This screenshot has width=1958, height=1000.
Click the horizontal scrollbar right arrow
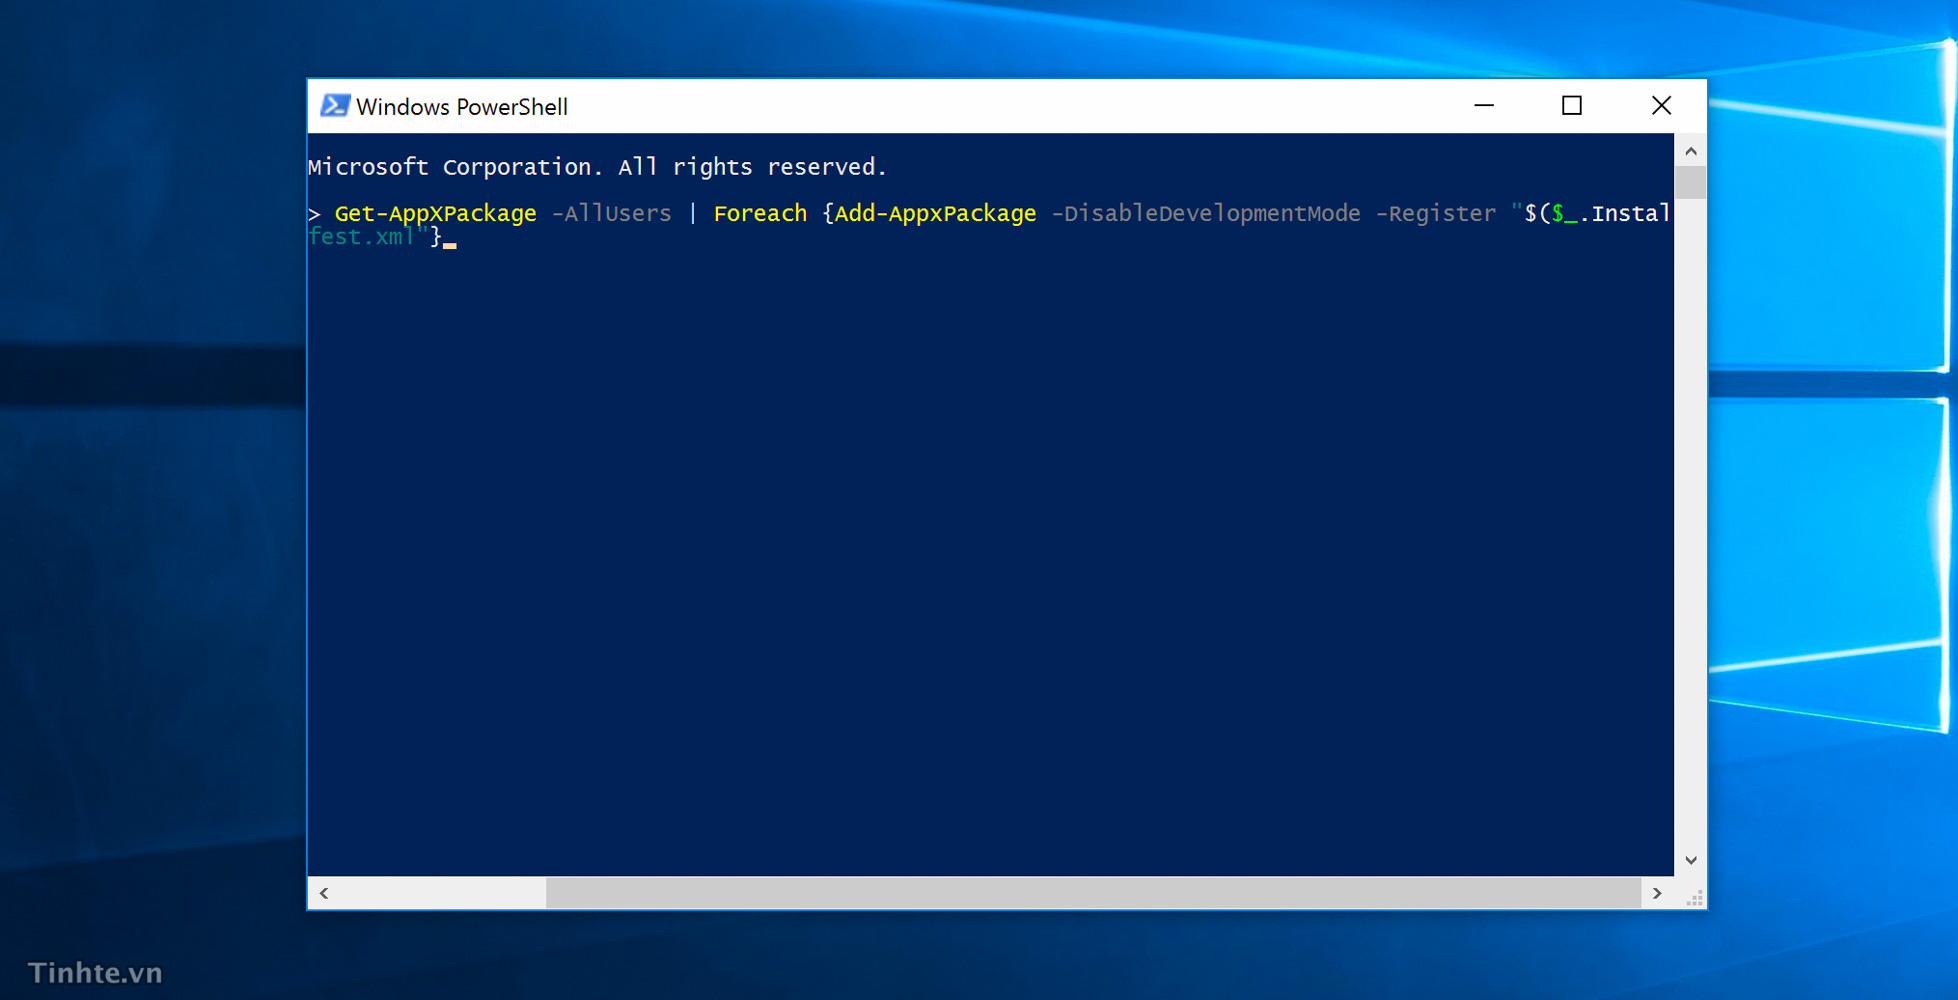(1657, 893)
